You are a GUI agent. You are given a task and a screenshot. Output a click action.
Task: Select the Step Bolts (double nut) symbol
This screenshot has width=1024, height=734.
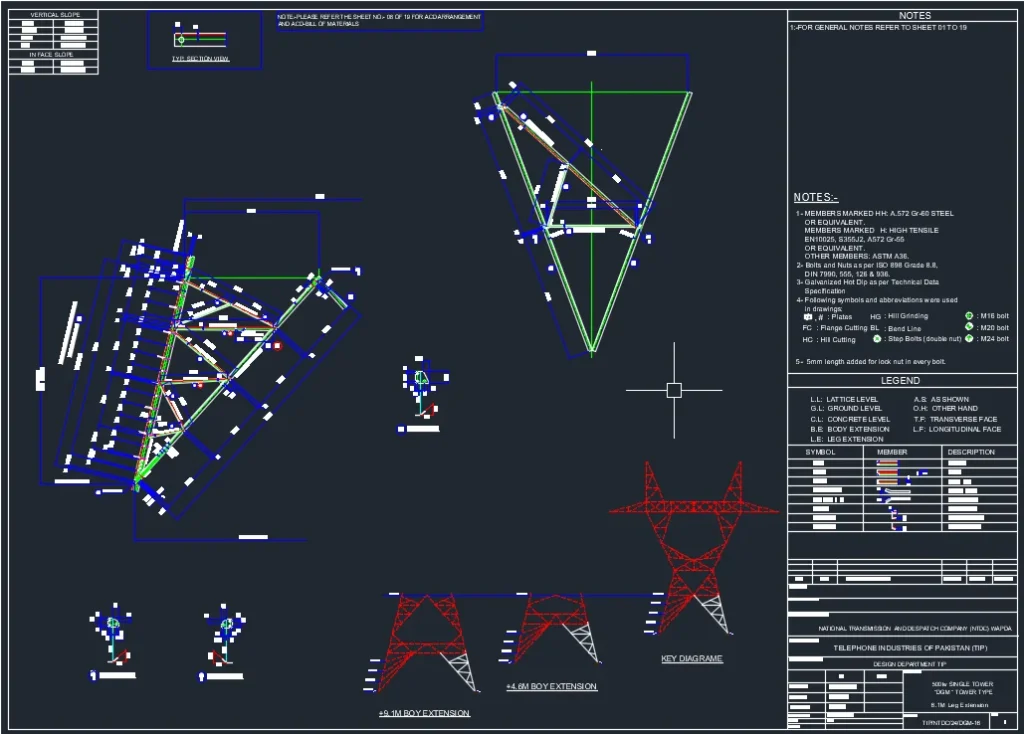pyautogui.click(x=877, y=339)
